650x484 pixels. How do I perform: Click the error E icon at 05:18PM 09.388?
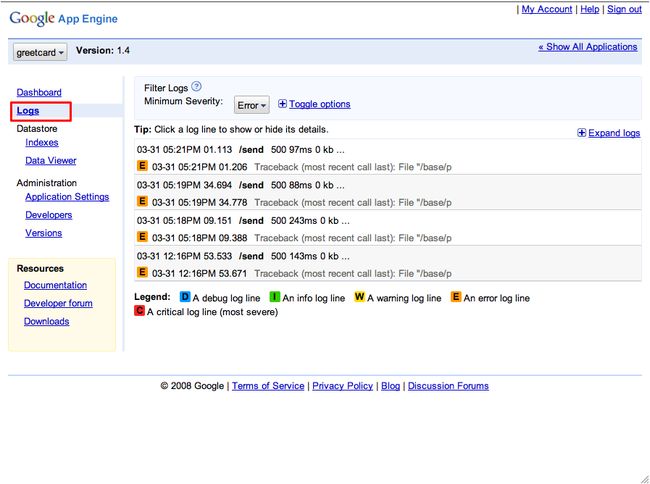click(142, 237)
